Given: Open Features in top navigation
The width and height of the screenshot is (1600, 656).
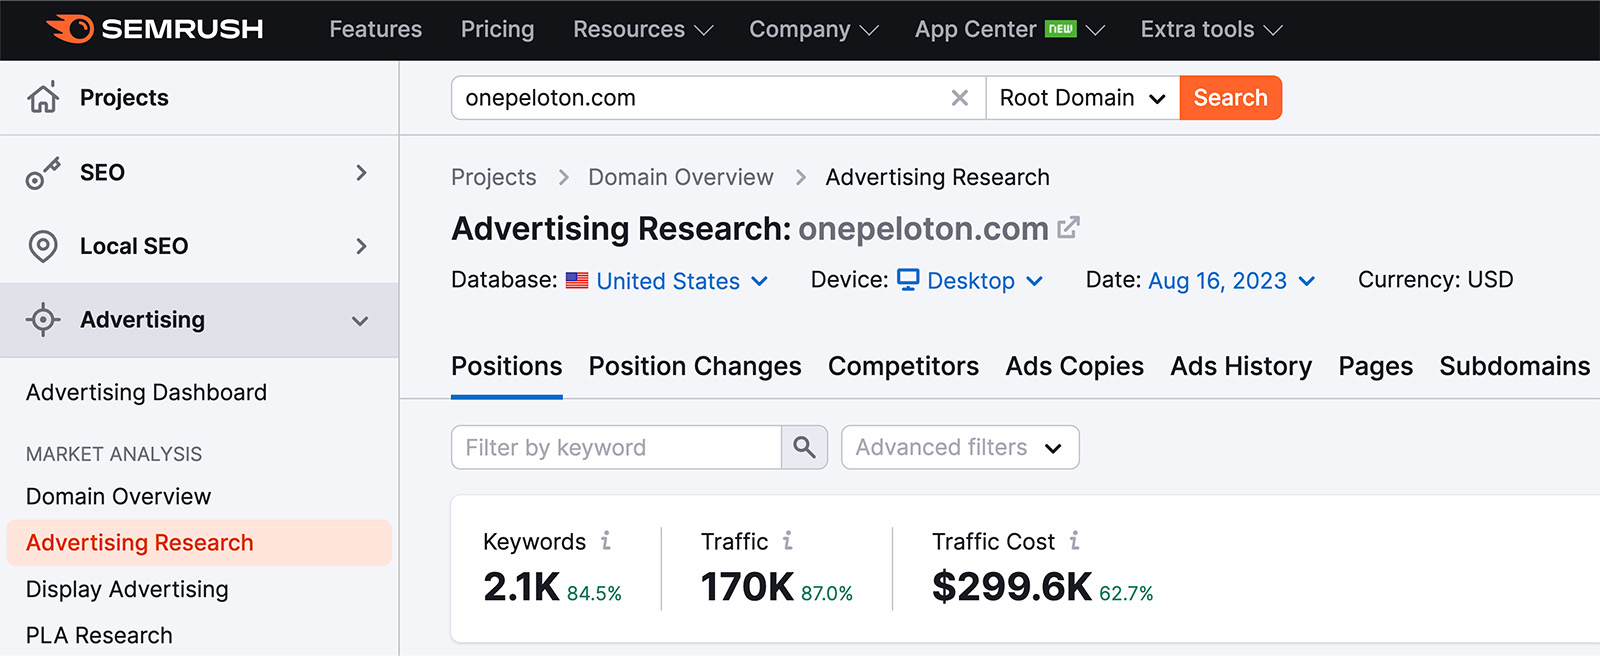Looking at the screenshot, I should click(376, 30).
